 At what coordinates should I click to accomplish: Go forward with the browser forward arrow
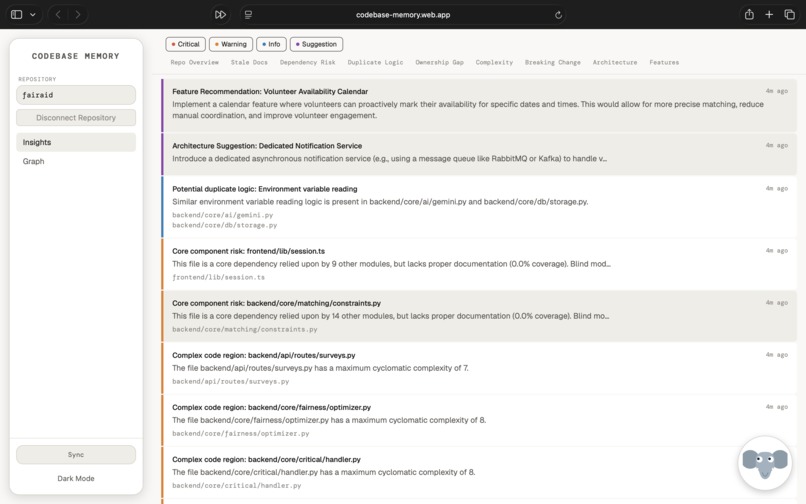point(78,14)
